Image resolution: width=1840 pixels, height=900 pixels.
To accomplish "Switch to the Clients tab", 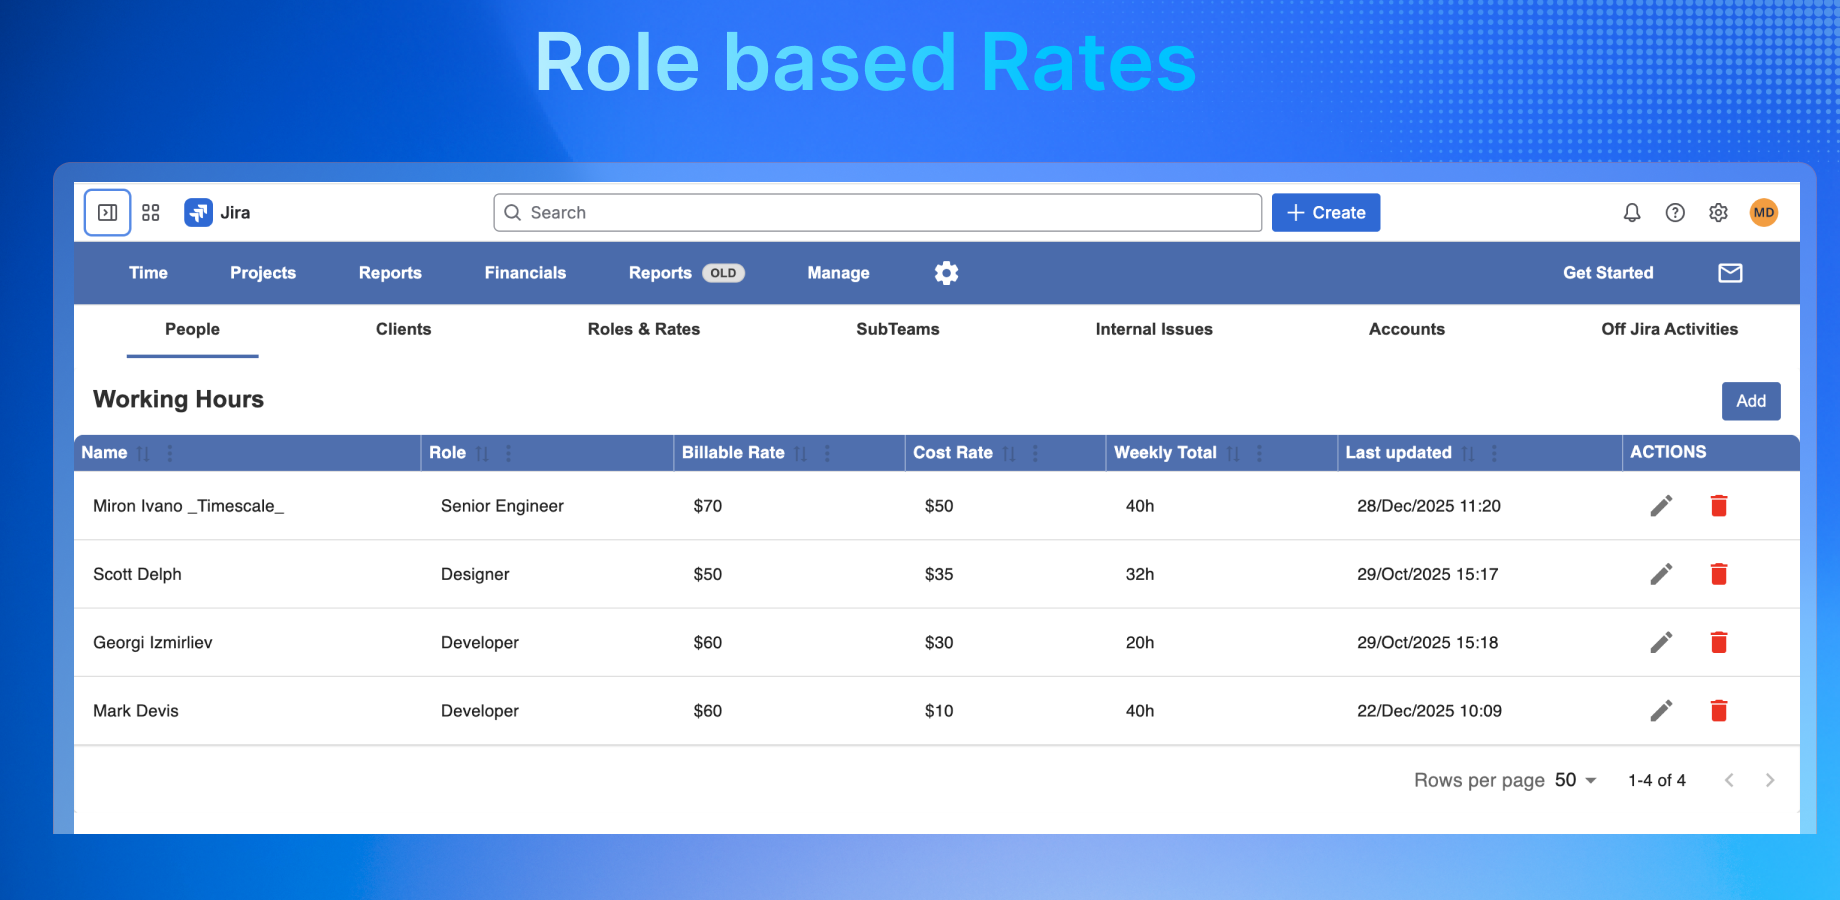I will 403,329.
